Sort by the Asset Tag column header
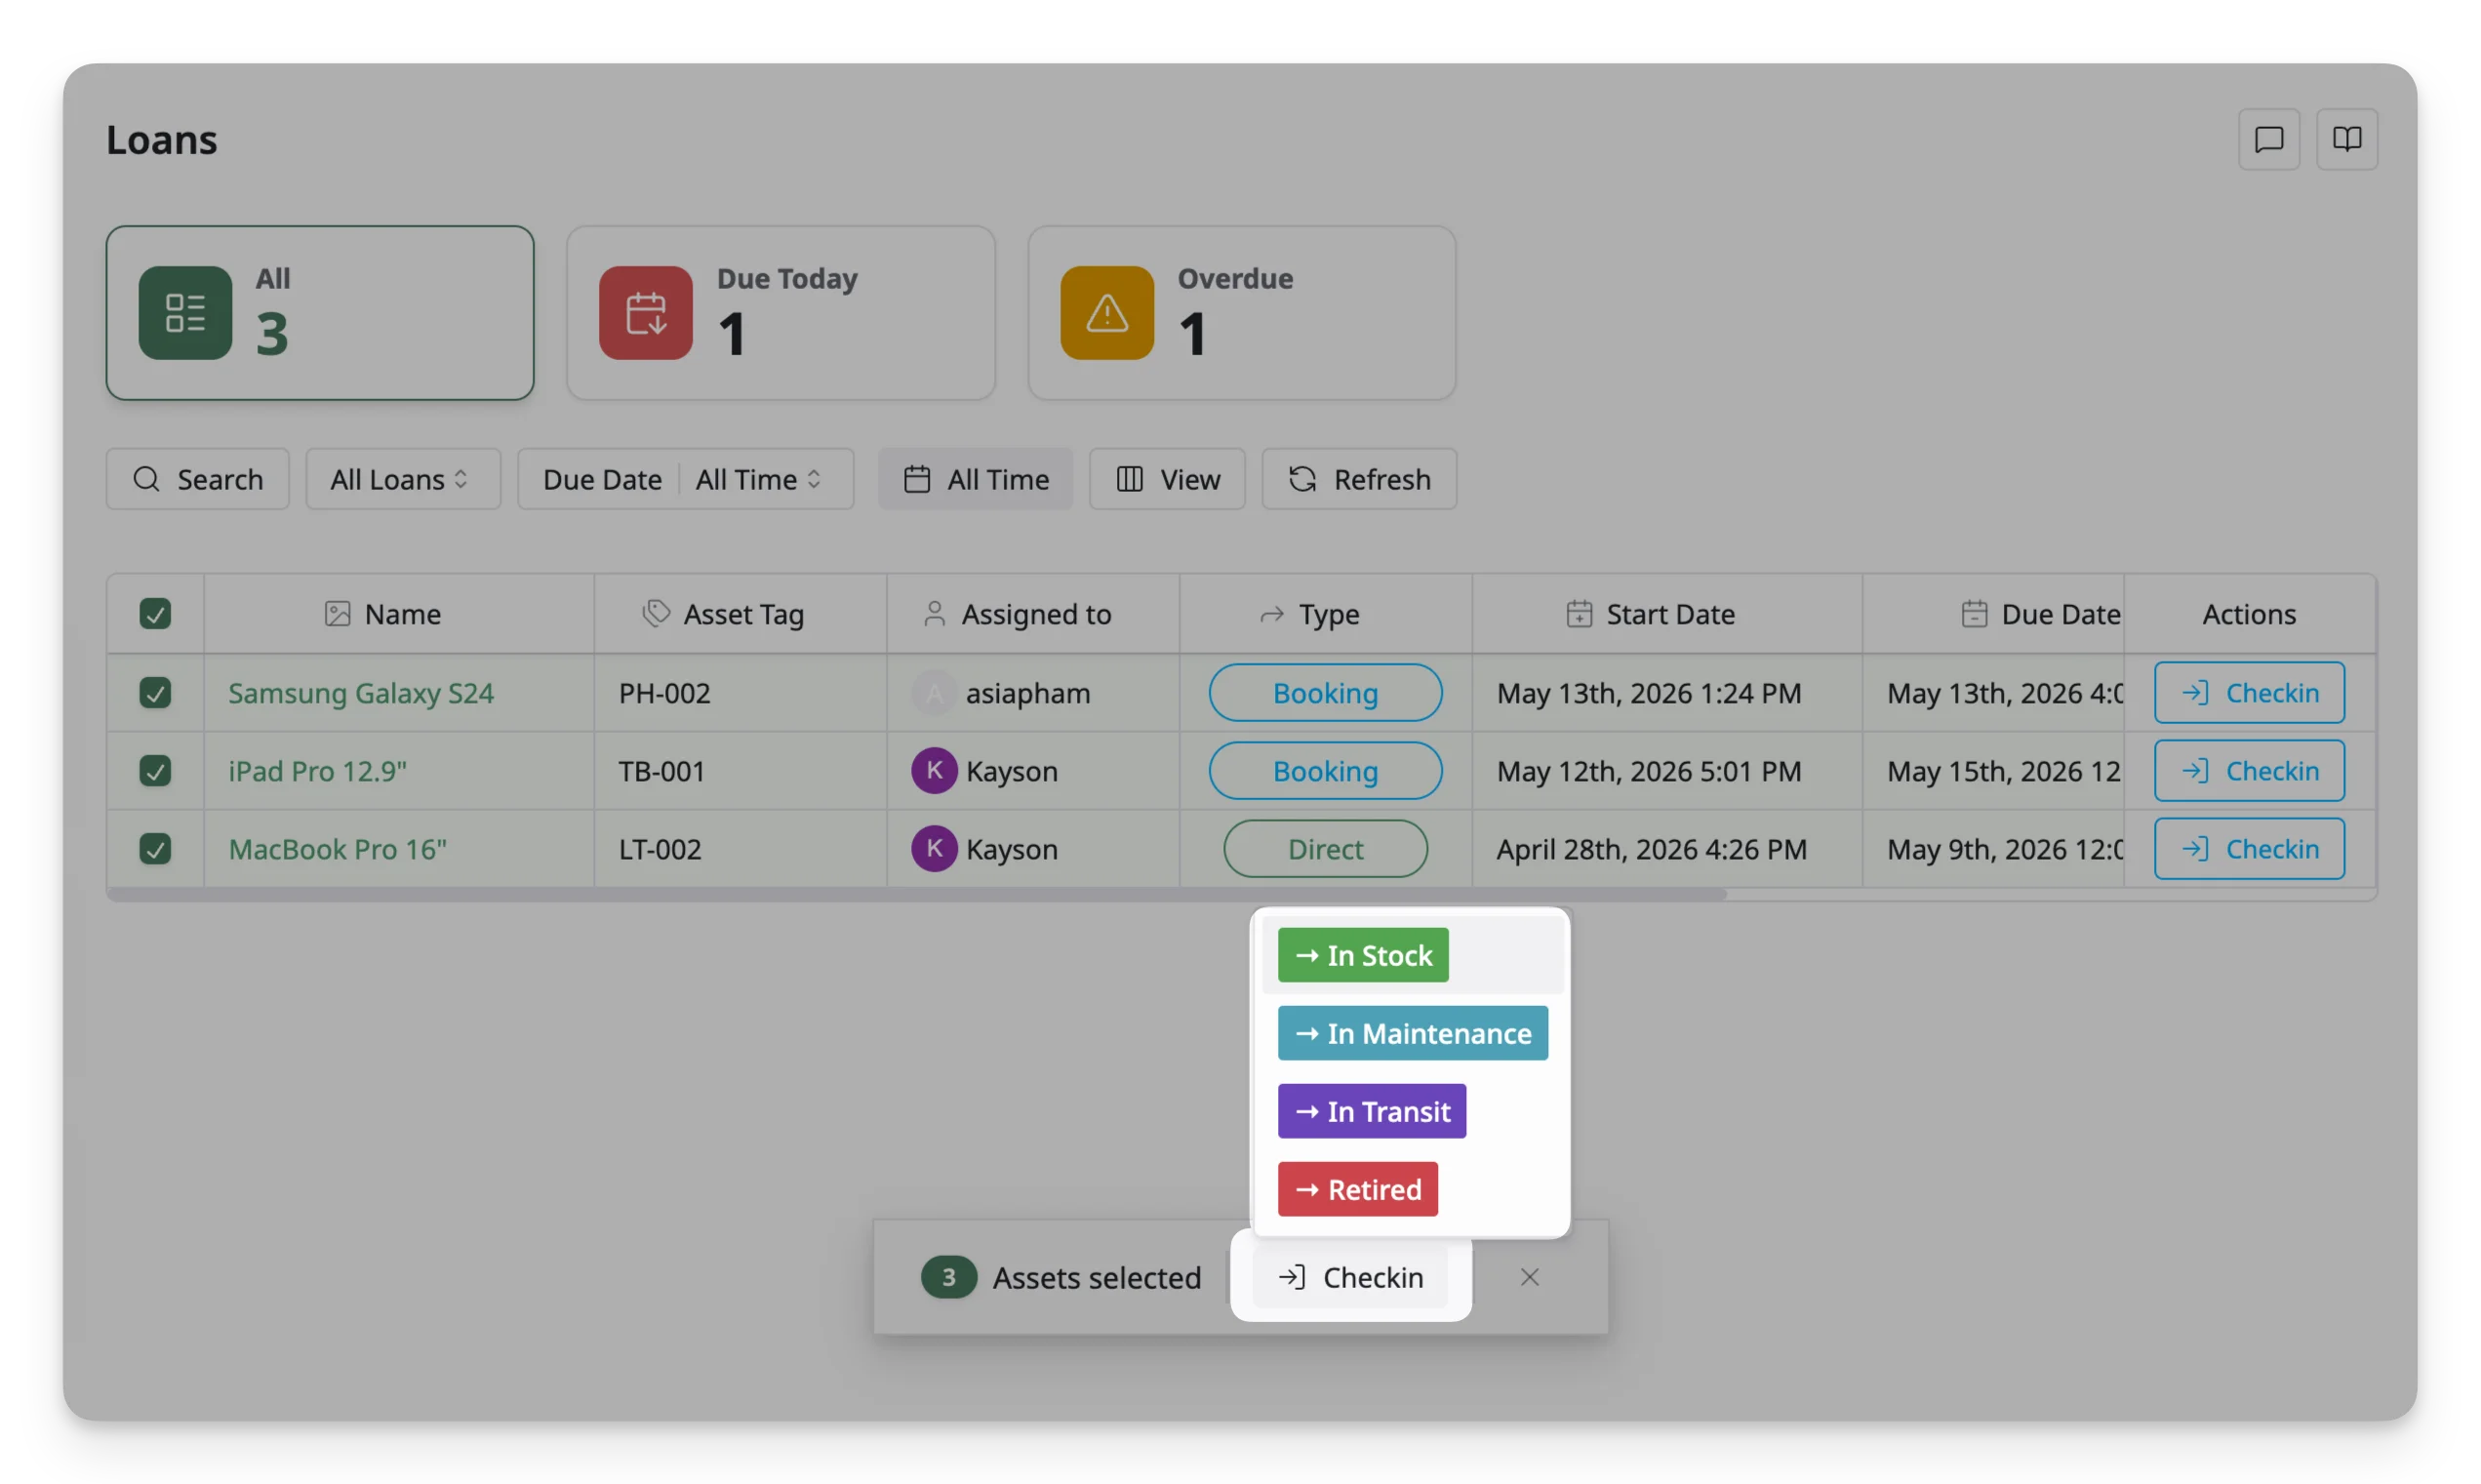The image size is (2481, 1484). [x=740, y=613]
